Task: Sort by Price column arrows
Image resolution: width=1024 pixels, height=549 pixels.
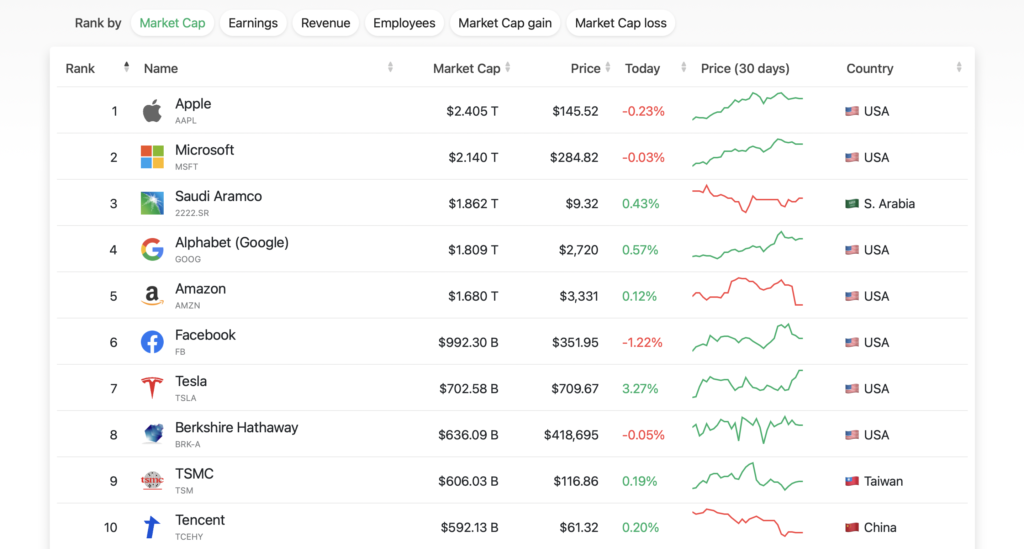Action: (607, 67)
